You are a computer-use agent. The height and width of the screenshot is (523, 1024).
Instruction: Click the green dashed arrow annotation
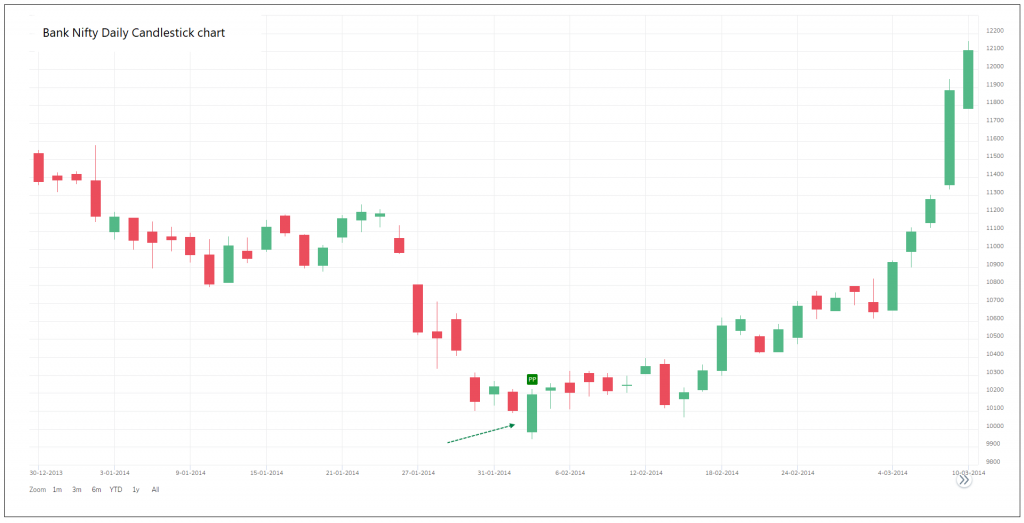(480, 433)
